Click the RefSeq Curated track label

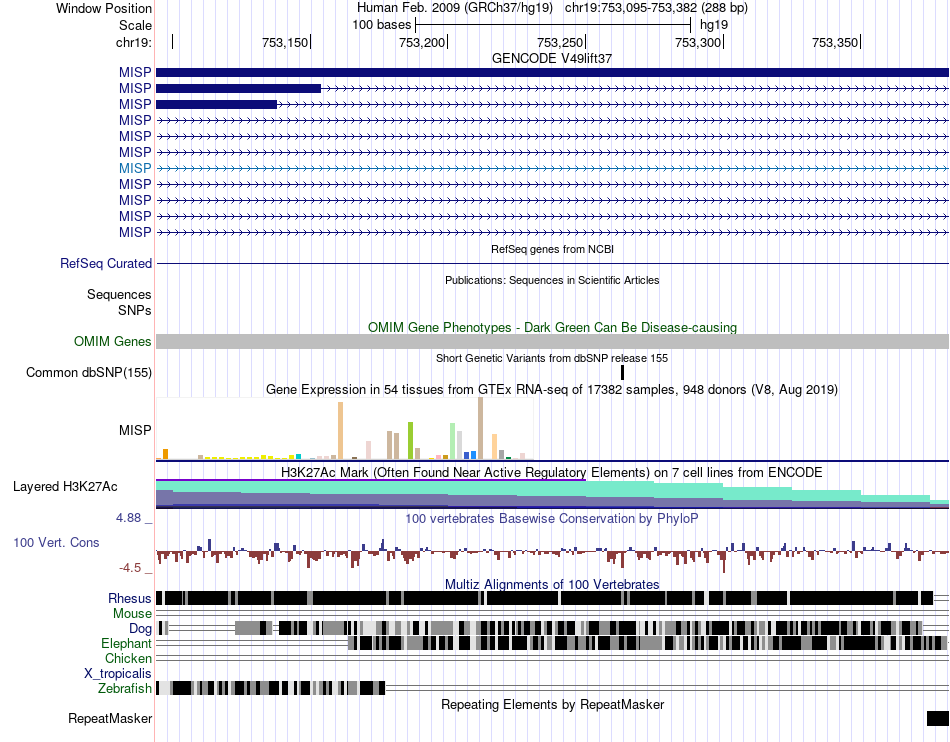coord(106,263)
